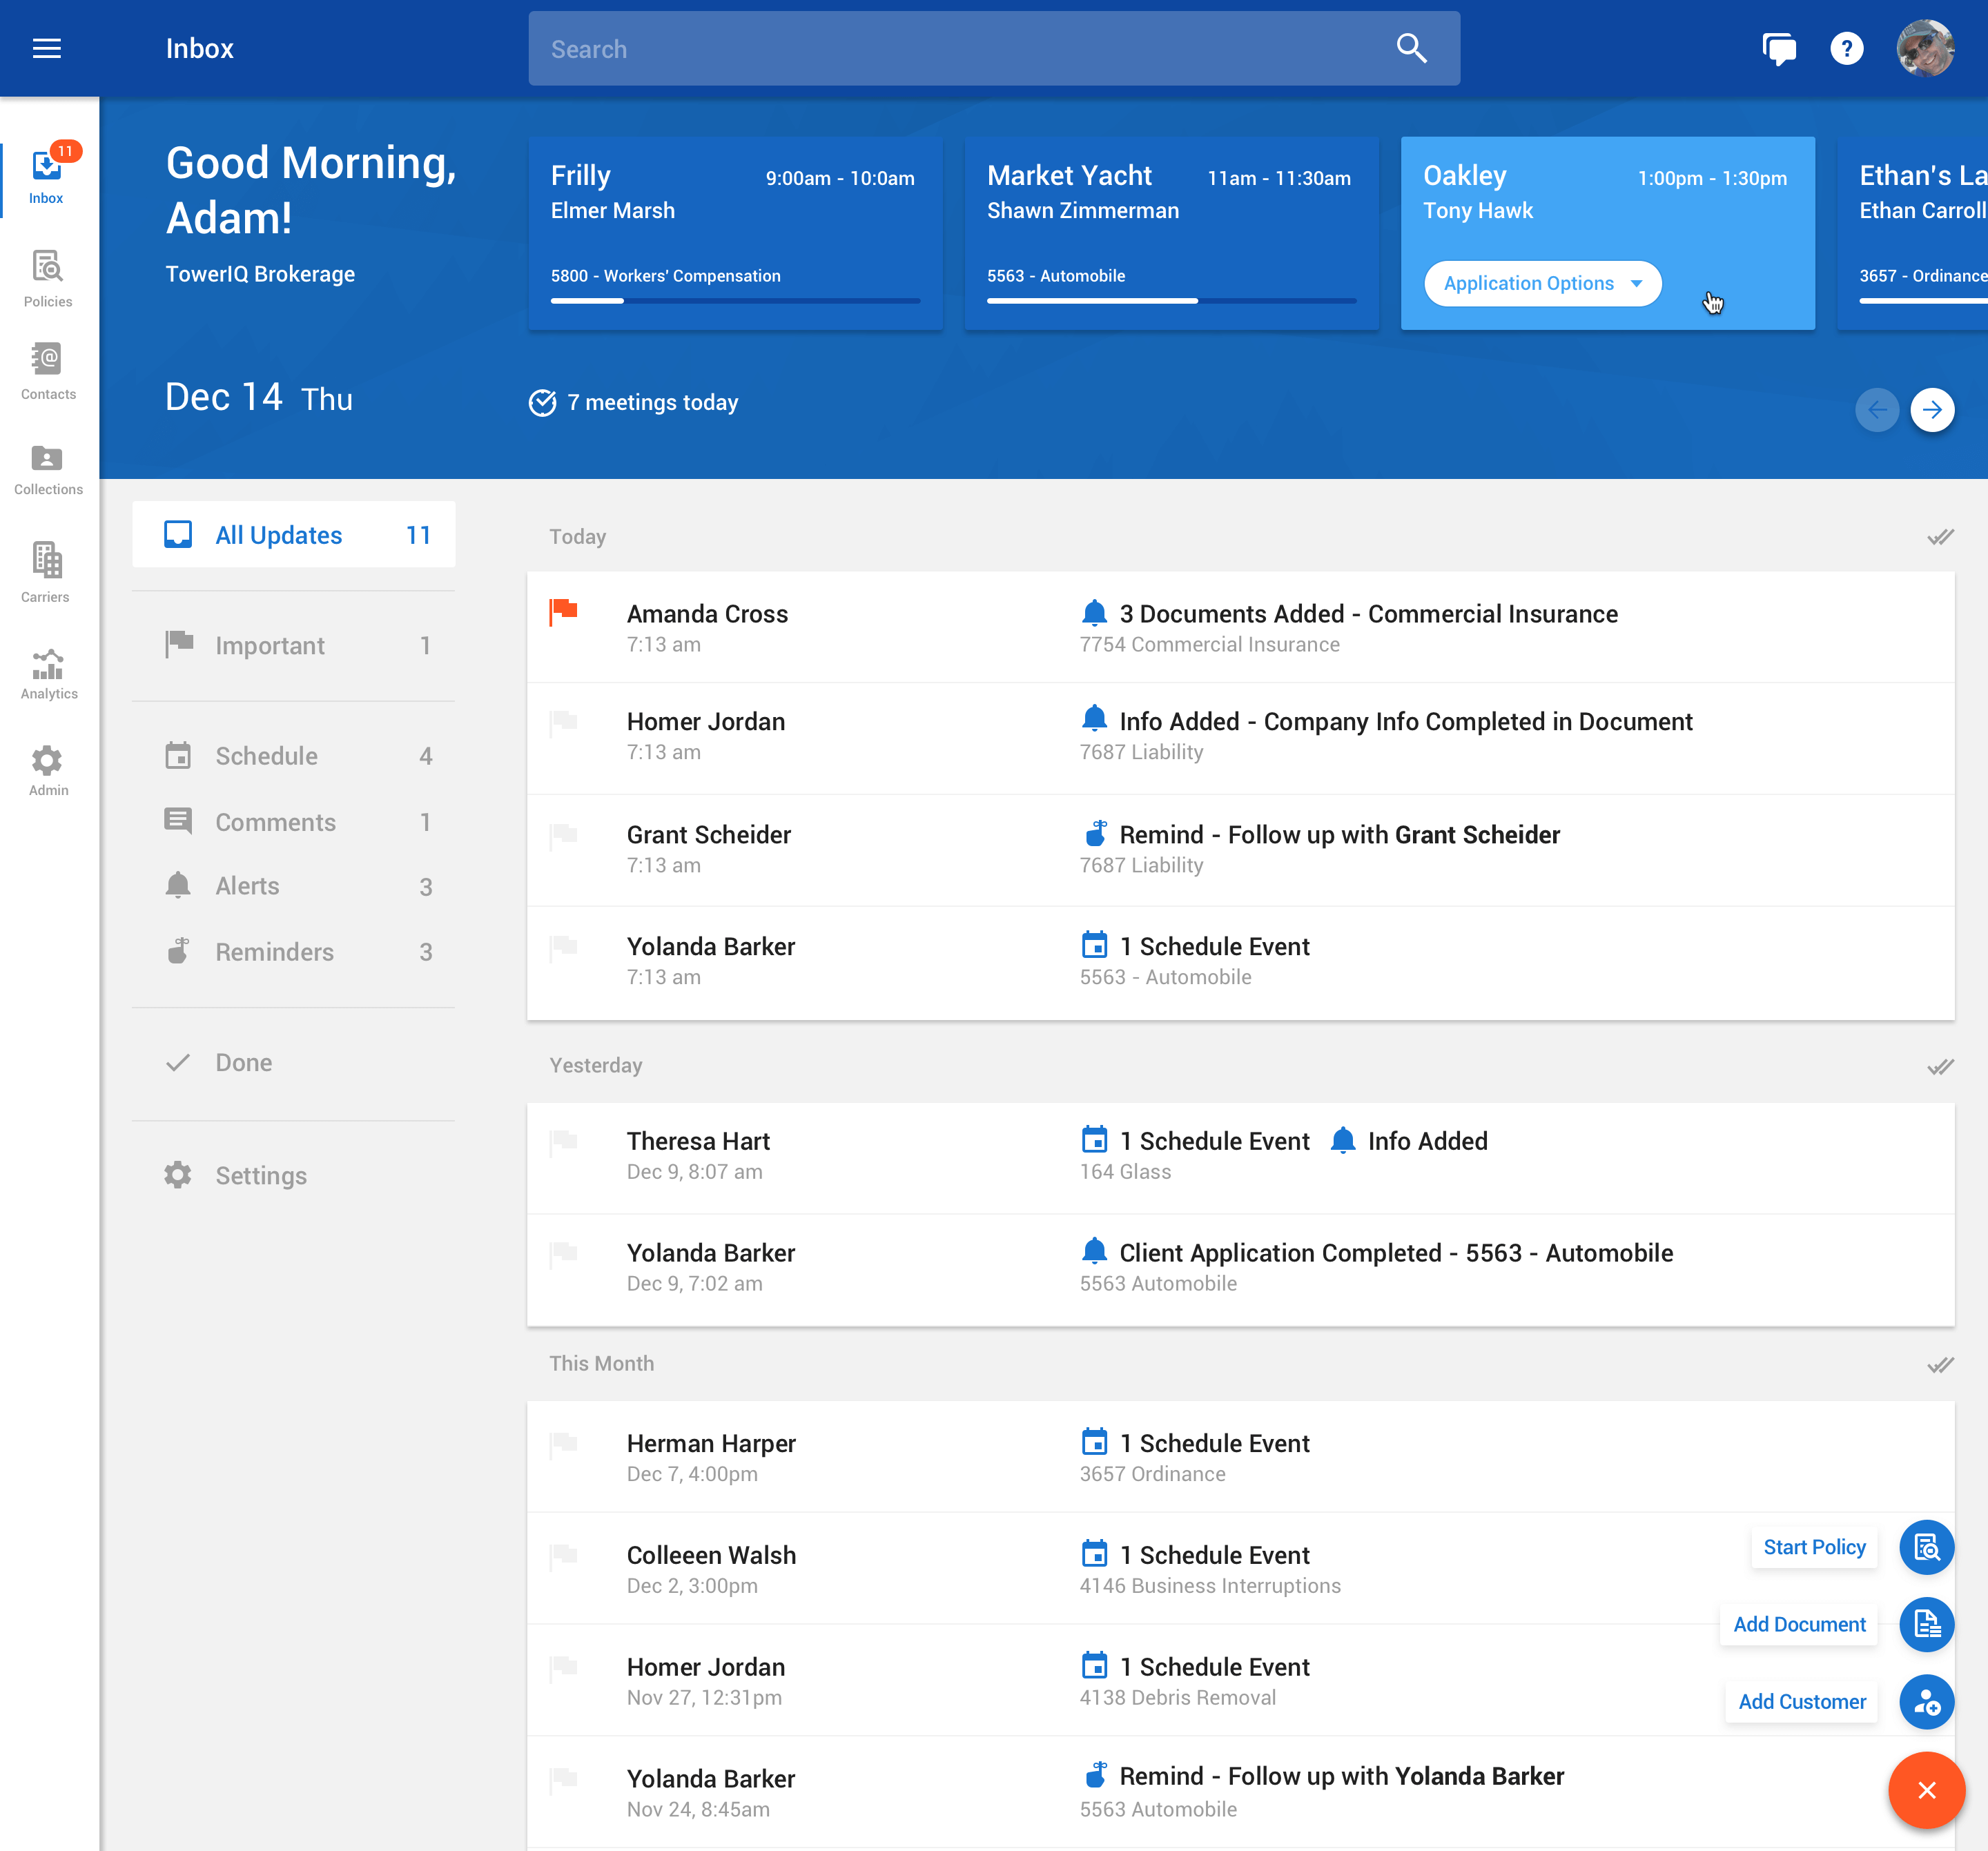Click the Add Document label

click(1798, 1624)
